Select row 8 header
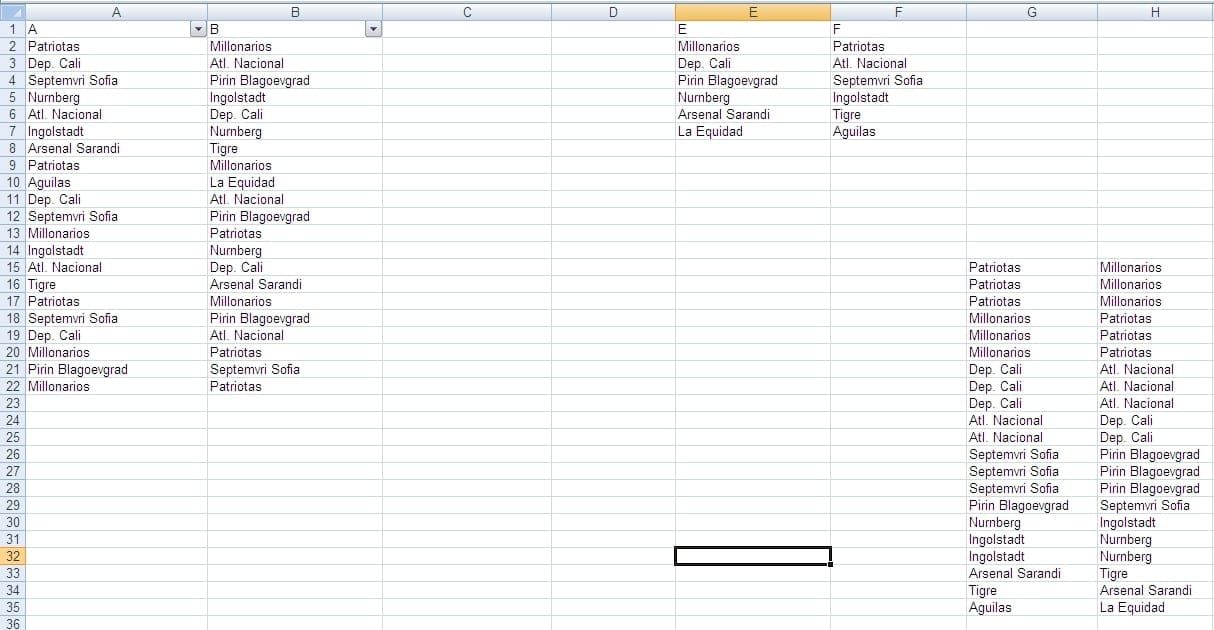Image resolution: width=1214 pixels, height=630 pixels. 12,148
